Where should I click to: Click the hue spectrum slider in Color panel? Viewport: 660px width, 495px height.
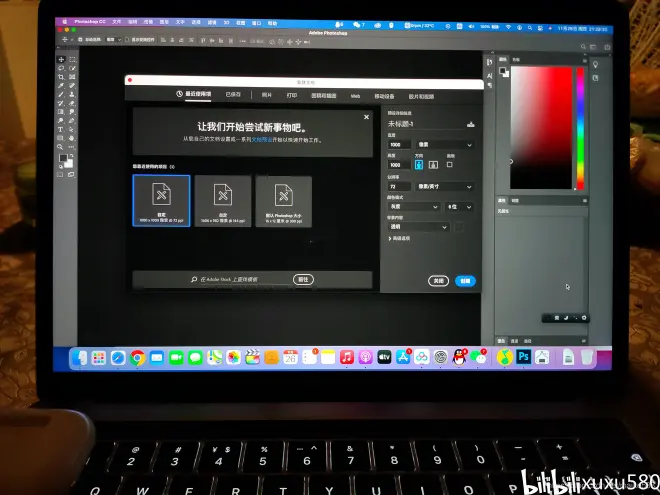[x=580, y=128]
